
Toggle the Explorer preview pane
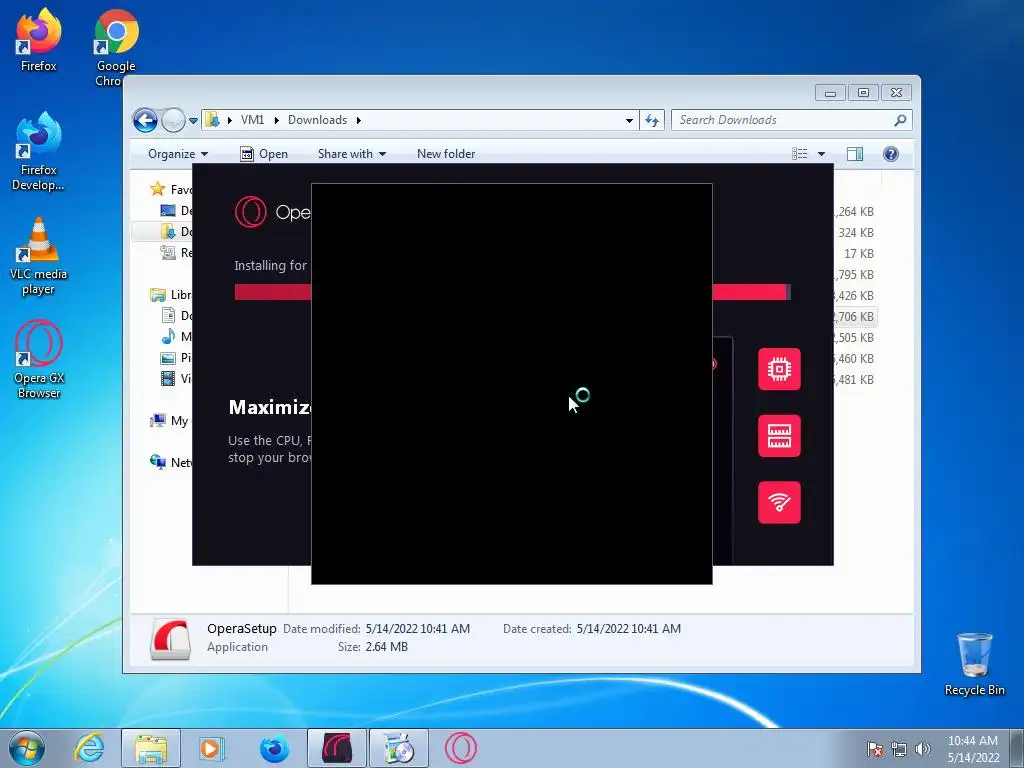[x=855, y=153]
